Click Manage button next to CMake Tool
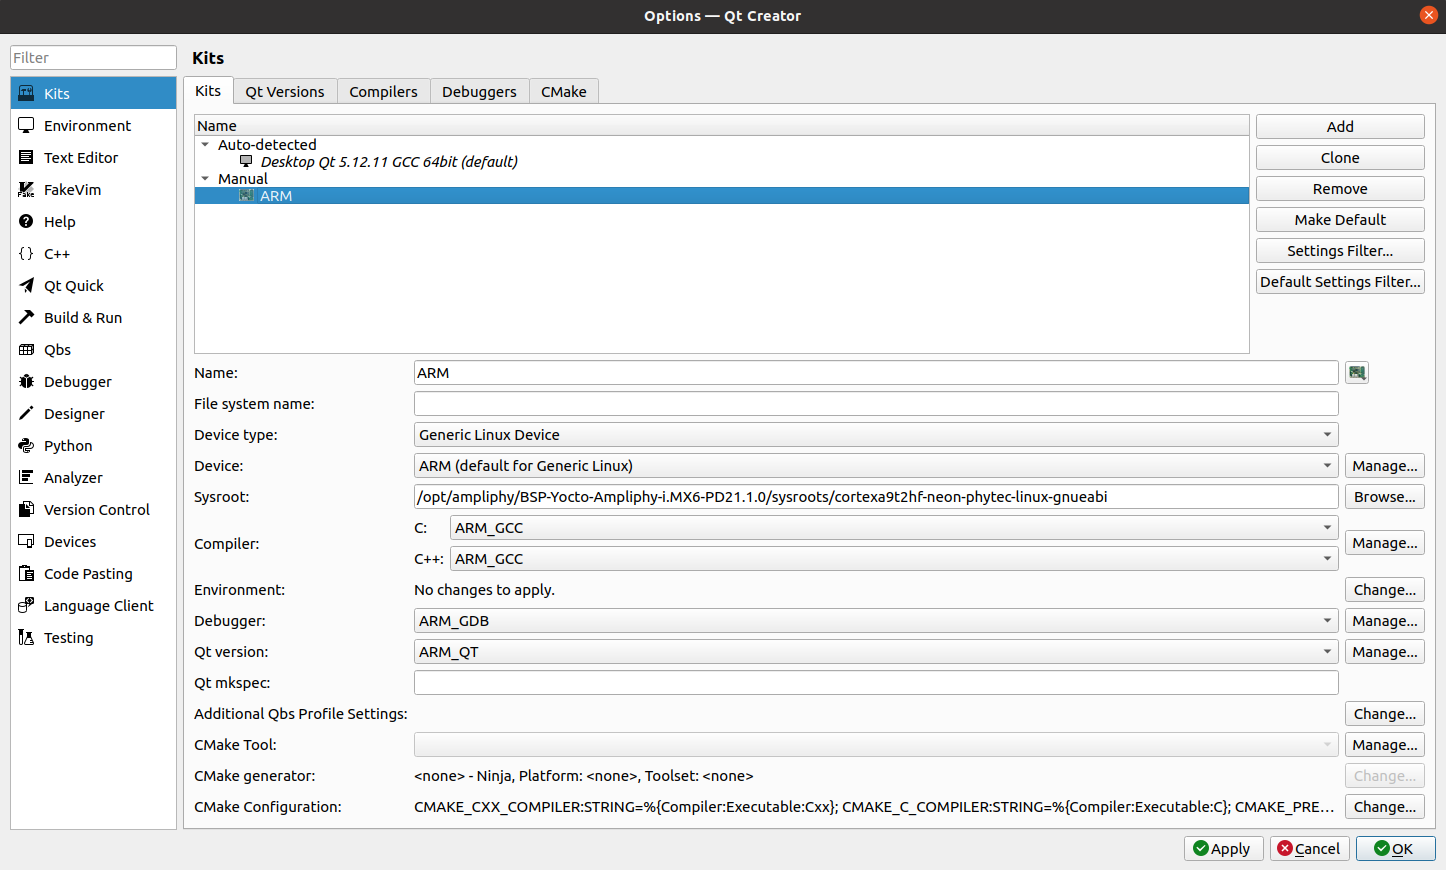1446x870 pixels. click(1385, 745)
